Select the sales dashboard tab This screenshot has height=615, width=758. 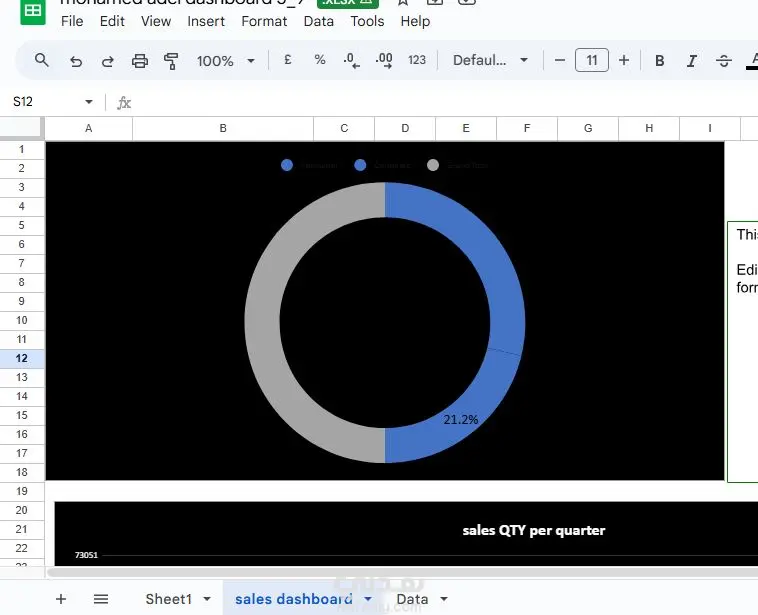click(x=294, y=599)
